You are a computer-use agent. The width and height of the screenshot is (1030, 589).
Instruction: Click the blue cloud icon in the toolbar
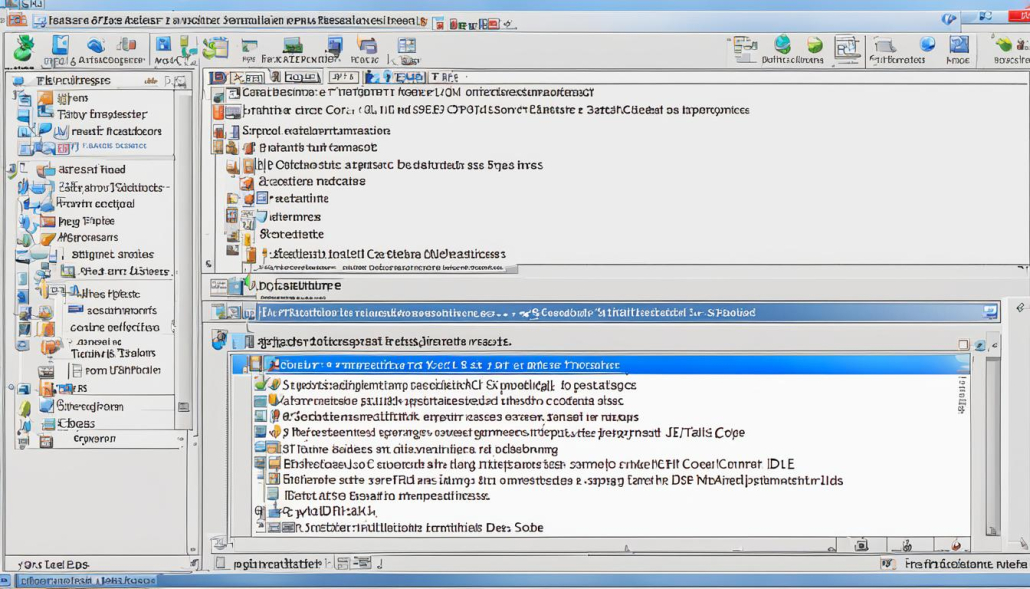(96, 45)
